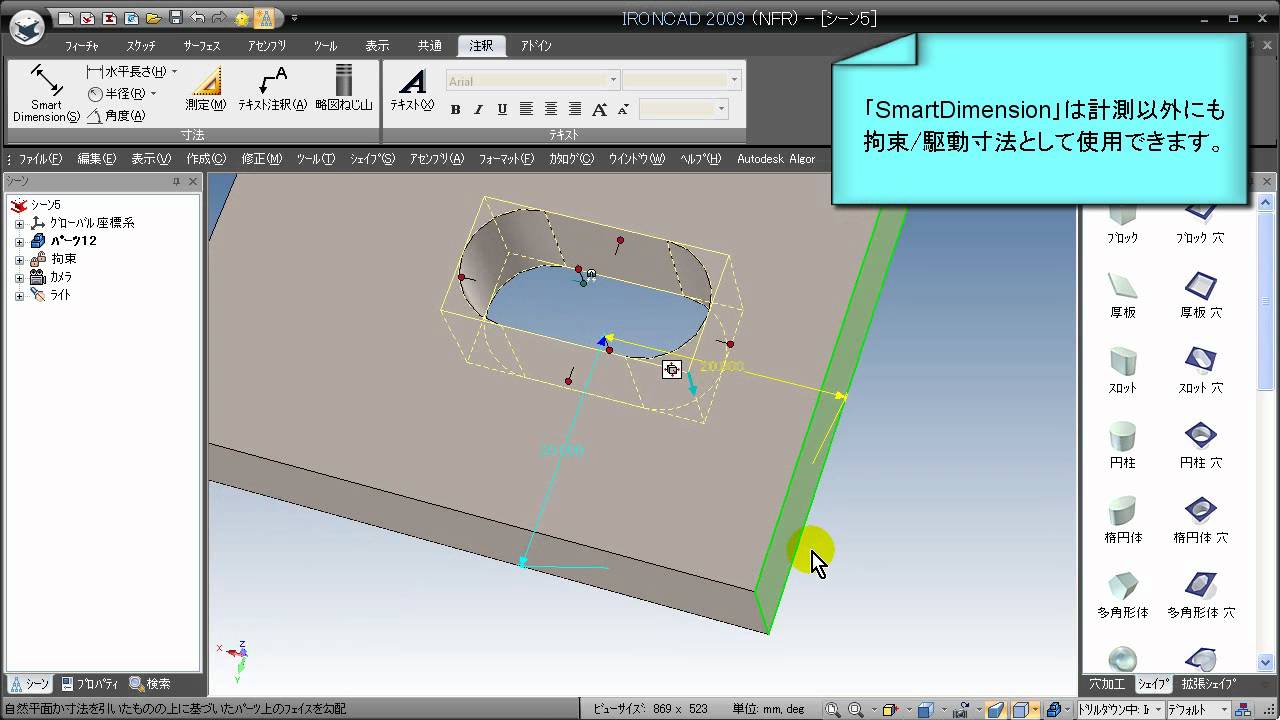Click the positioning anchor icon near slot
The image size is (1280, 720).
point(672,370)
